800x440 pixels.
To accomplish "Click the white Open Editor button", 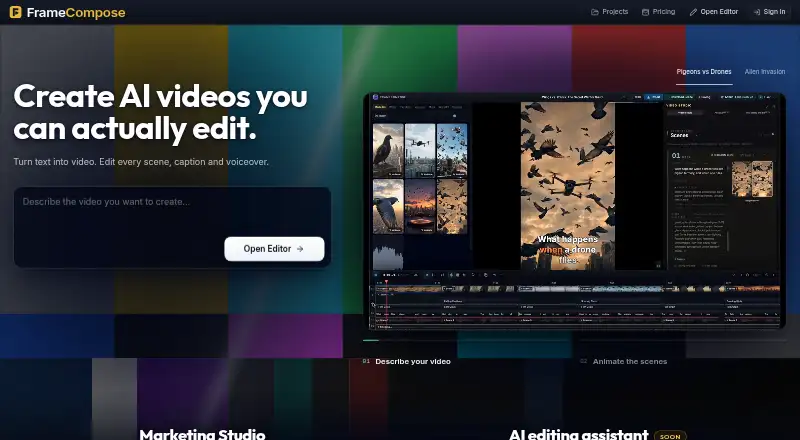I will pos(274,249).
